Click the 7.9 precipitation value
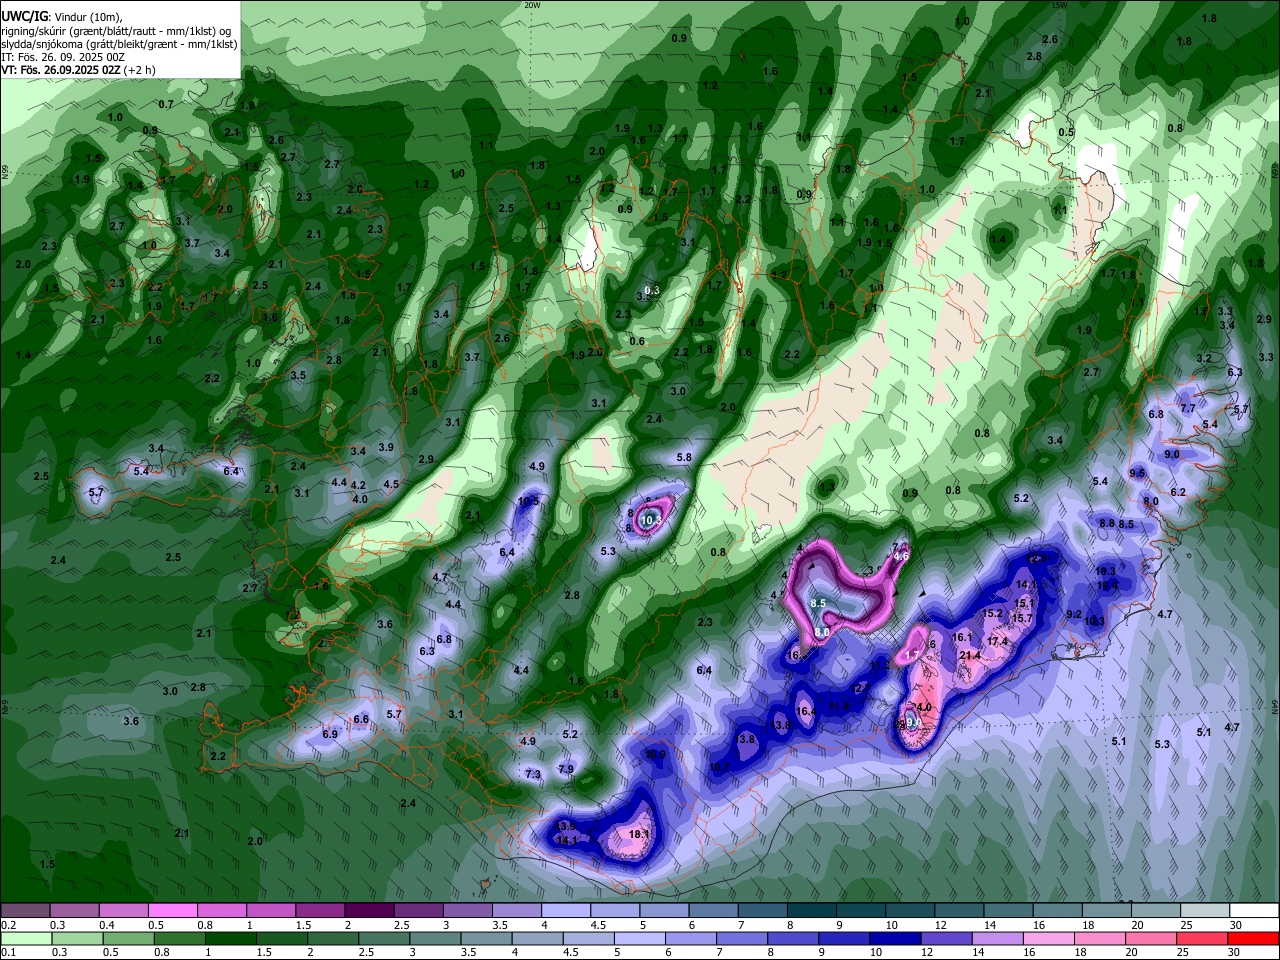 (x=566, y=770)
